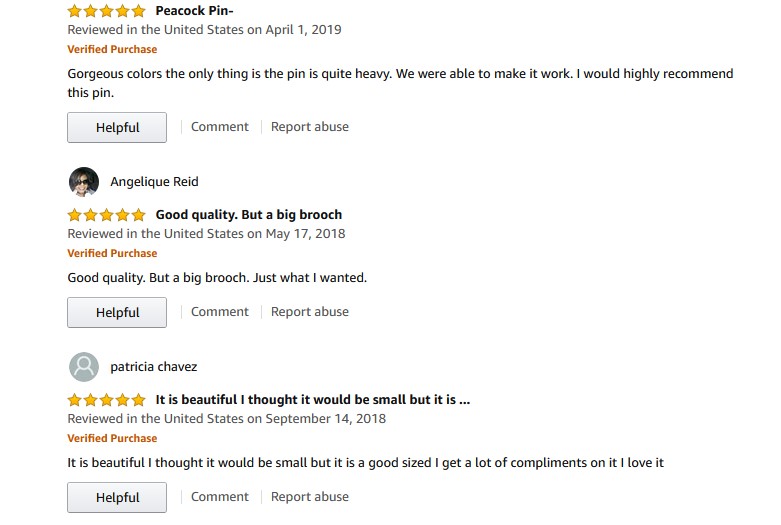Mark Angelique Reid's review as Helpful
This screenshot has height=525, width=781.
click(117, 313)
